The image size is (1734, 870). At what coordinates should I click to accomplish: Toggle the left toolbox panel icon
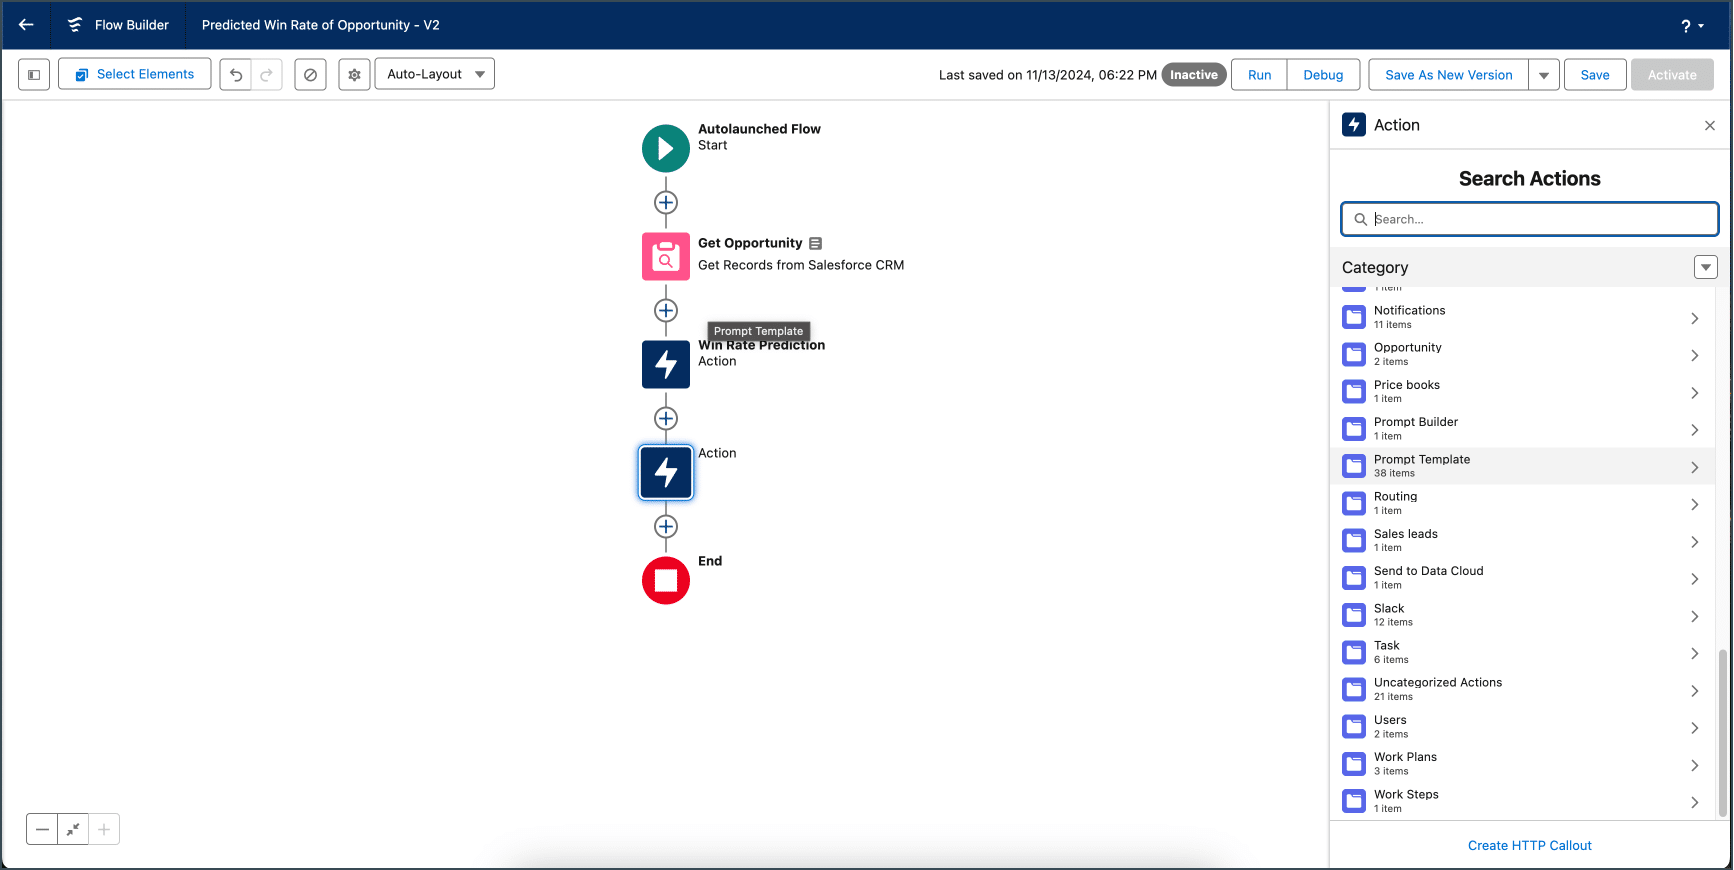pyautogui.click(x=34, y=74)
